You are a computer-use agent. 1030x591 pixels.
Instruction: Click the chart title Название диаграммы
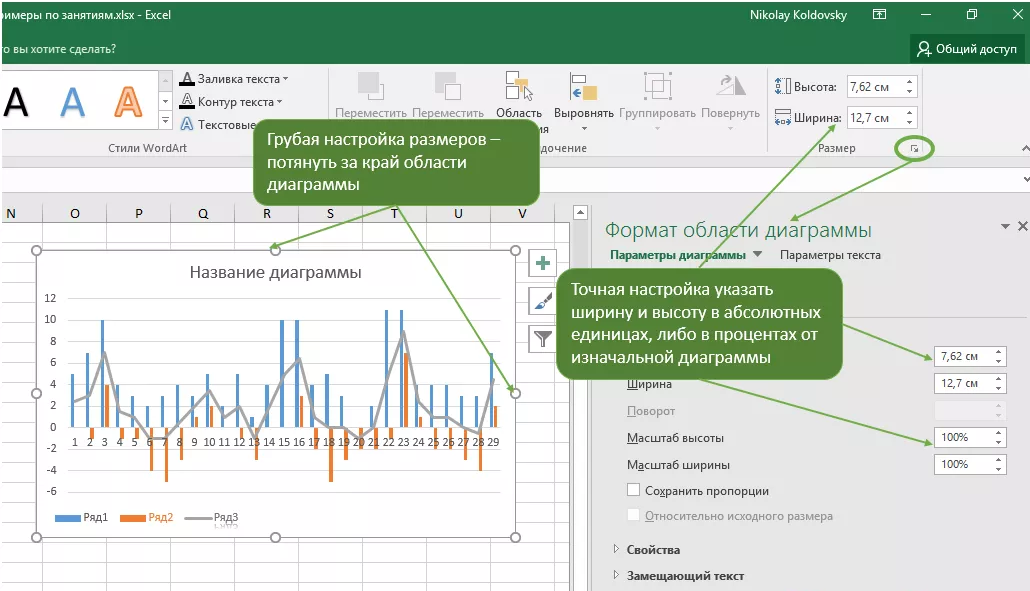(275, 272)
